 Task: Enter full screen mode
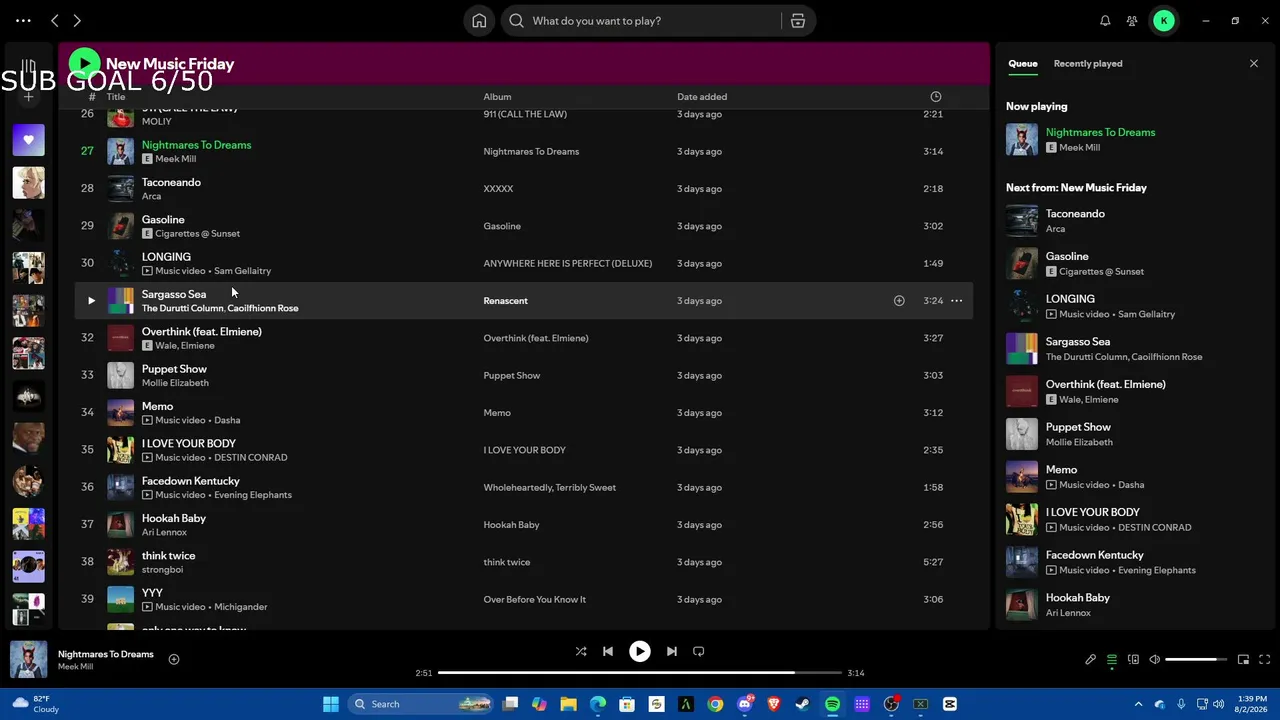click(1265, 659)
